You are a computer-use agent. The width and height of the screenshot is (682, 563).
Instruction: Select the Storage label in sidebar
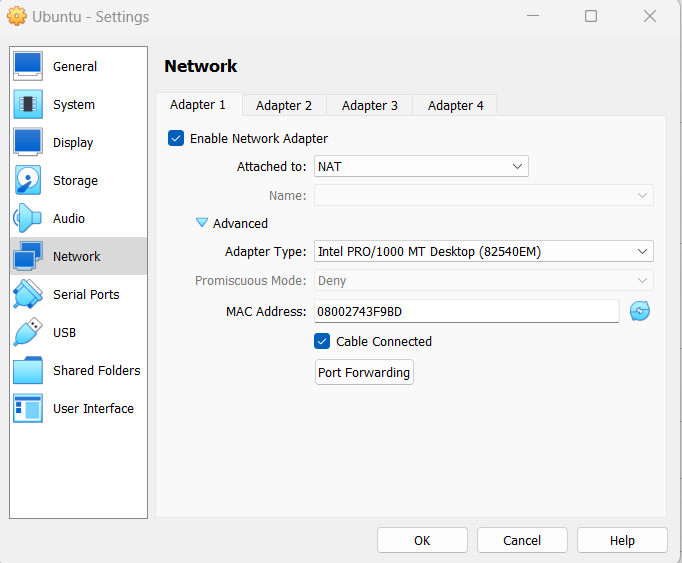point(75,181)
